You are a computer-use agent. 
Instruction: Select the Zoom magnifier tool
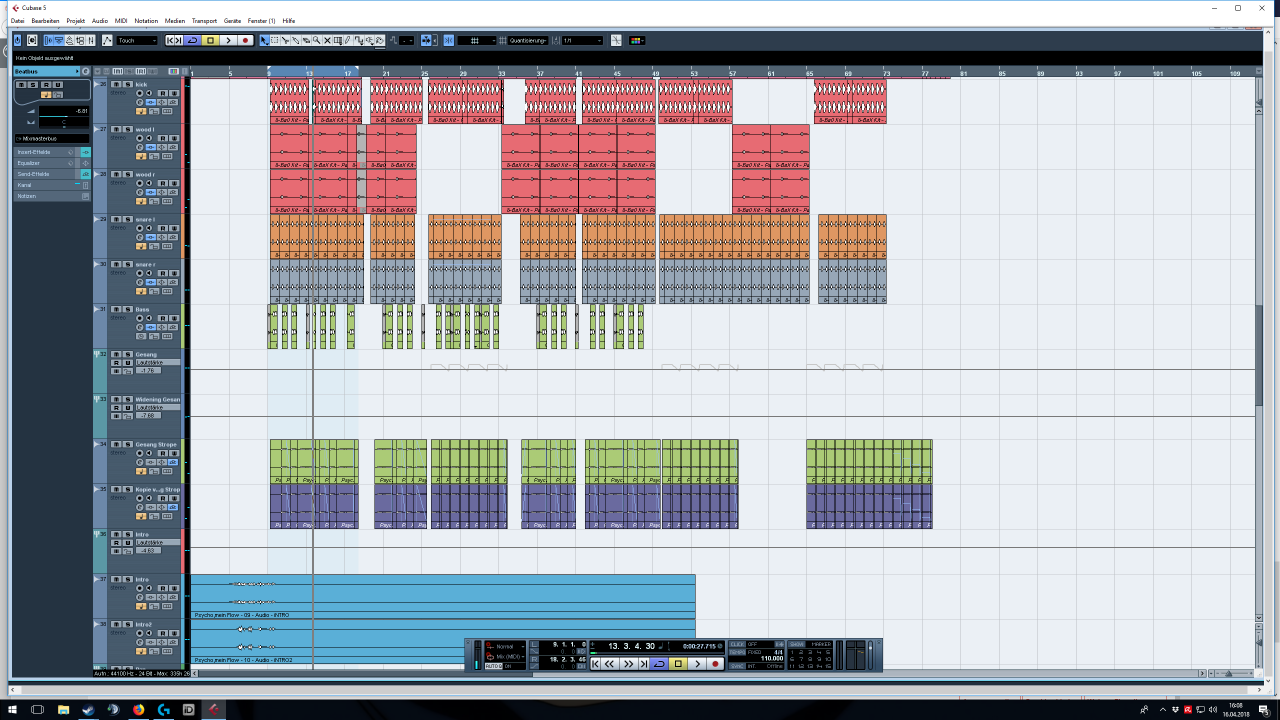pos(316,40)
